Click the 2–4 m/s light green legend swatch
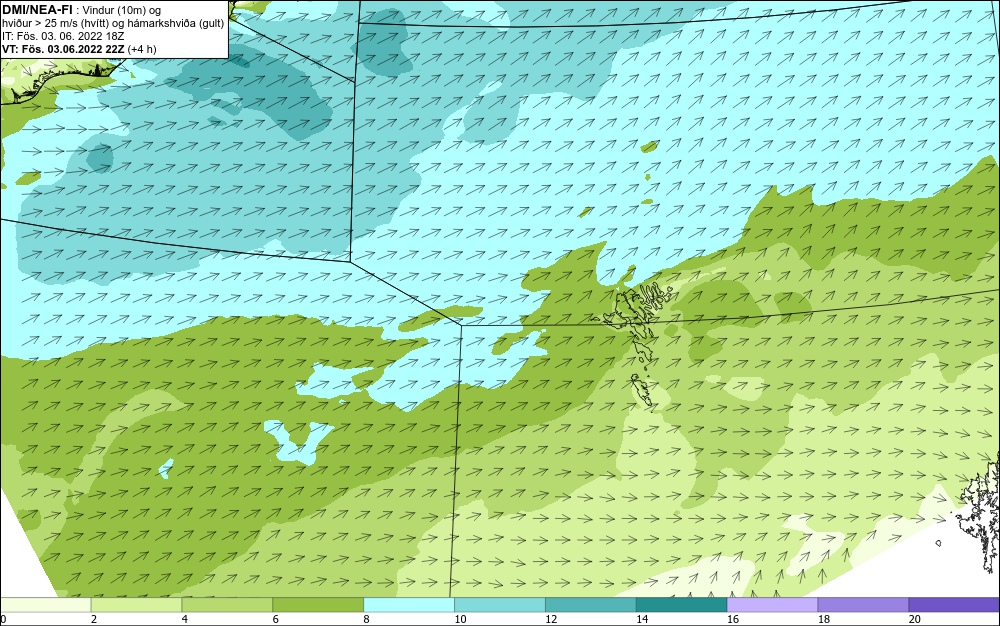Viewport: 1000px width, 626px height. 136,605
